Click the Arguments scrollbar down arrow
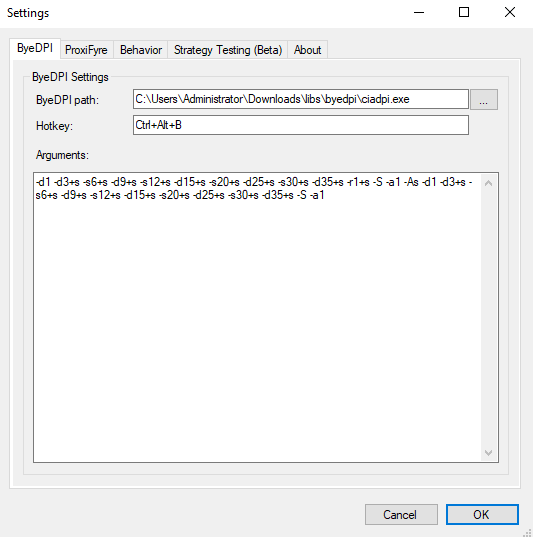 point(489,453)
